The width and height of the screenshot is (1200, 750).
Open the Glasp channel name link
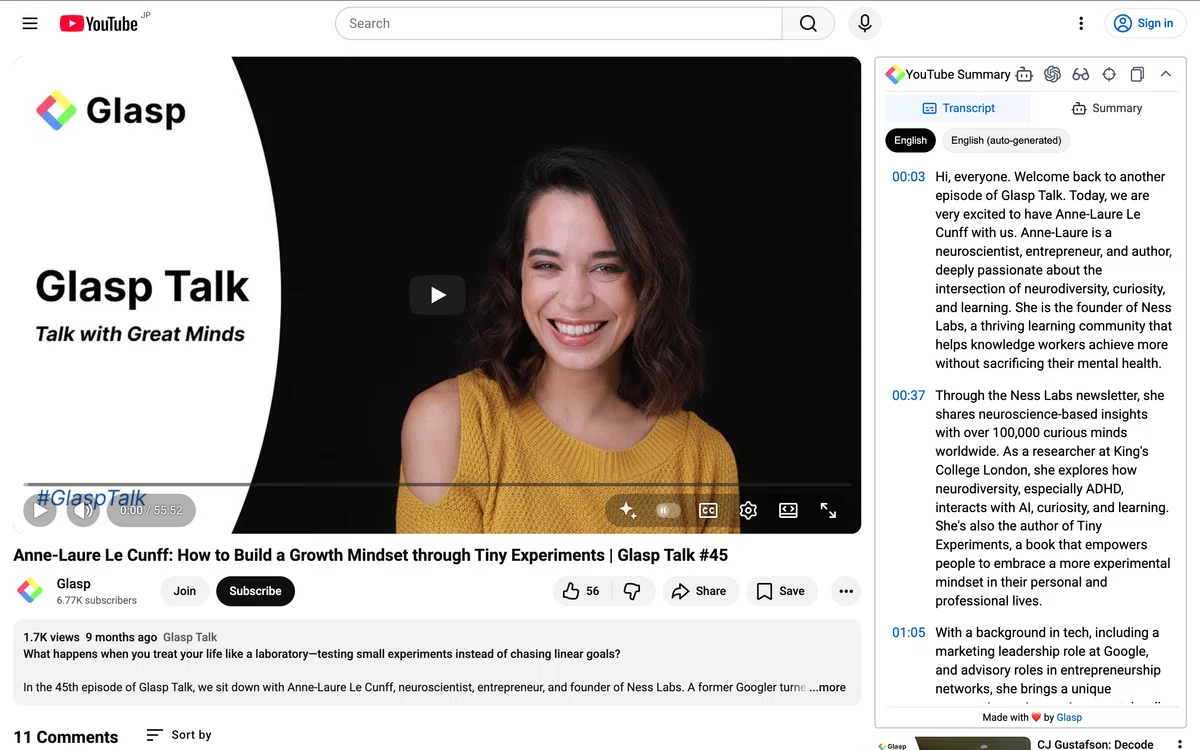coord(74,584)
